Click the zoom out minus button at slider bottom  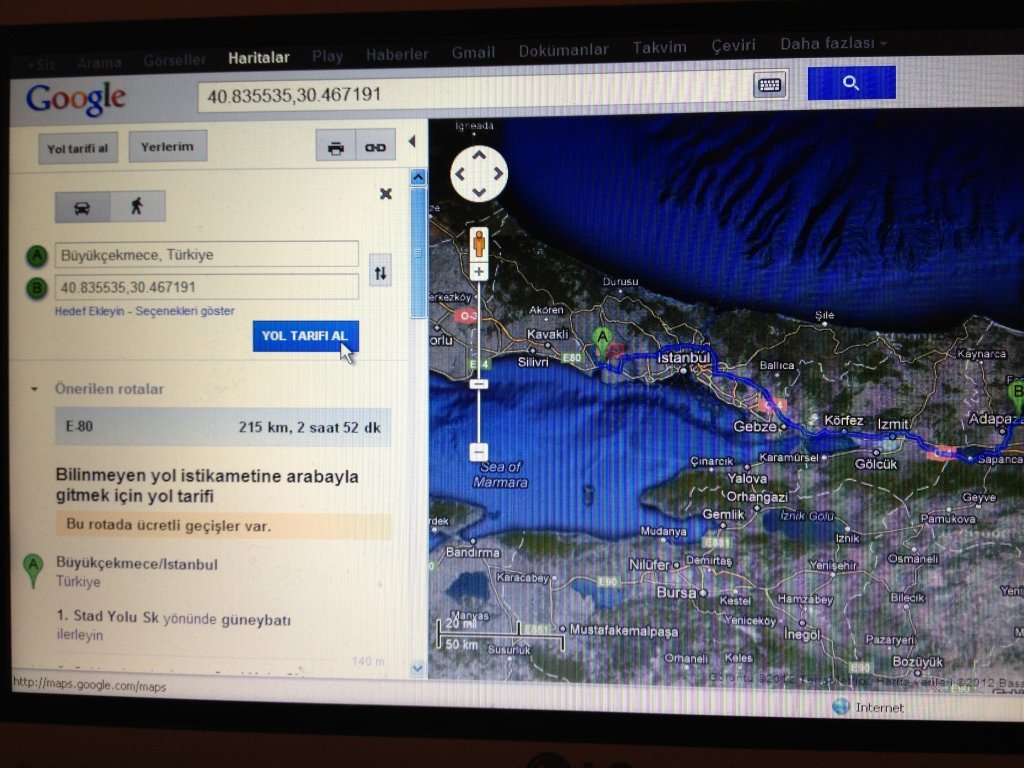click(479, 452)
